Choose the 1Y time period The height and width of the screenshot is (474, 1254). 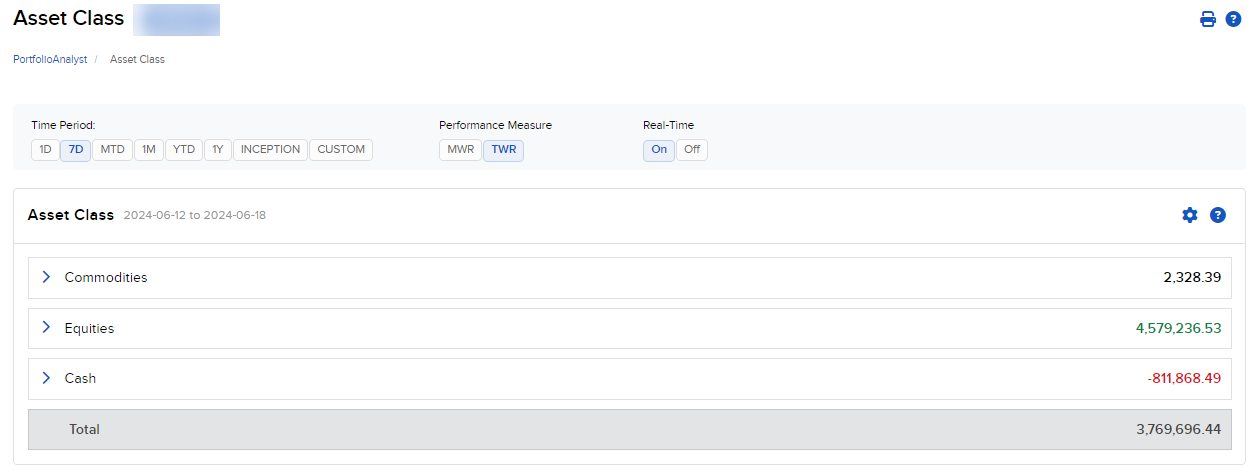pos(217,150)
